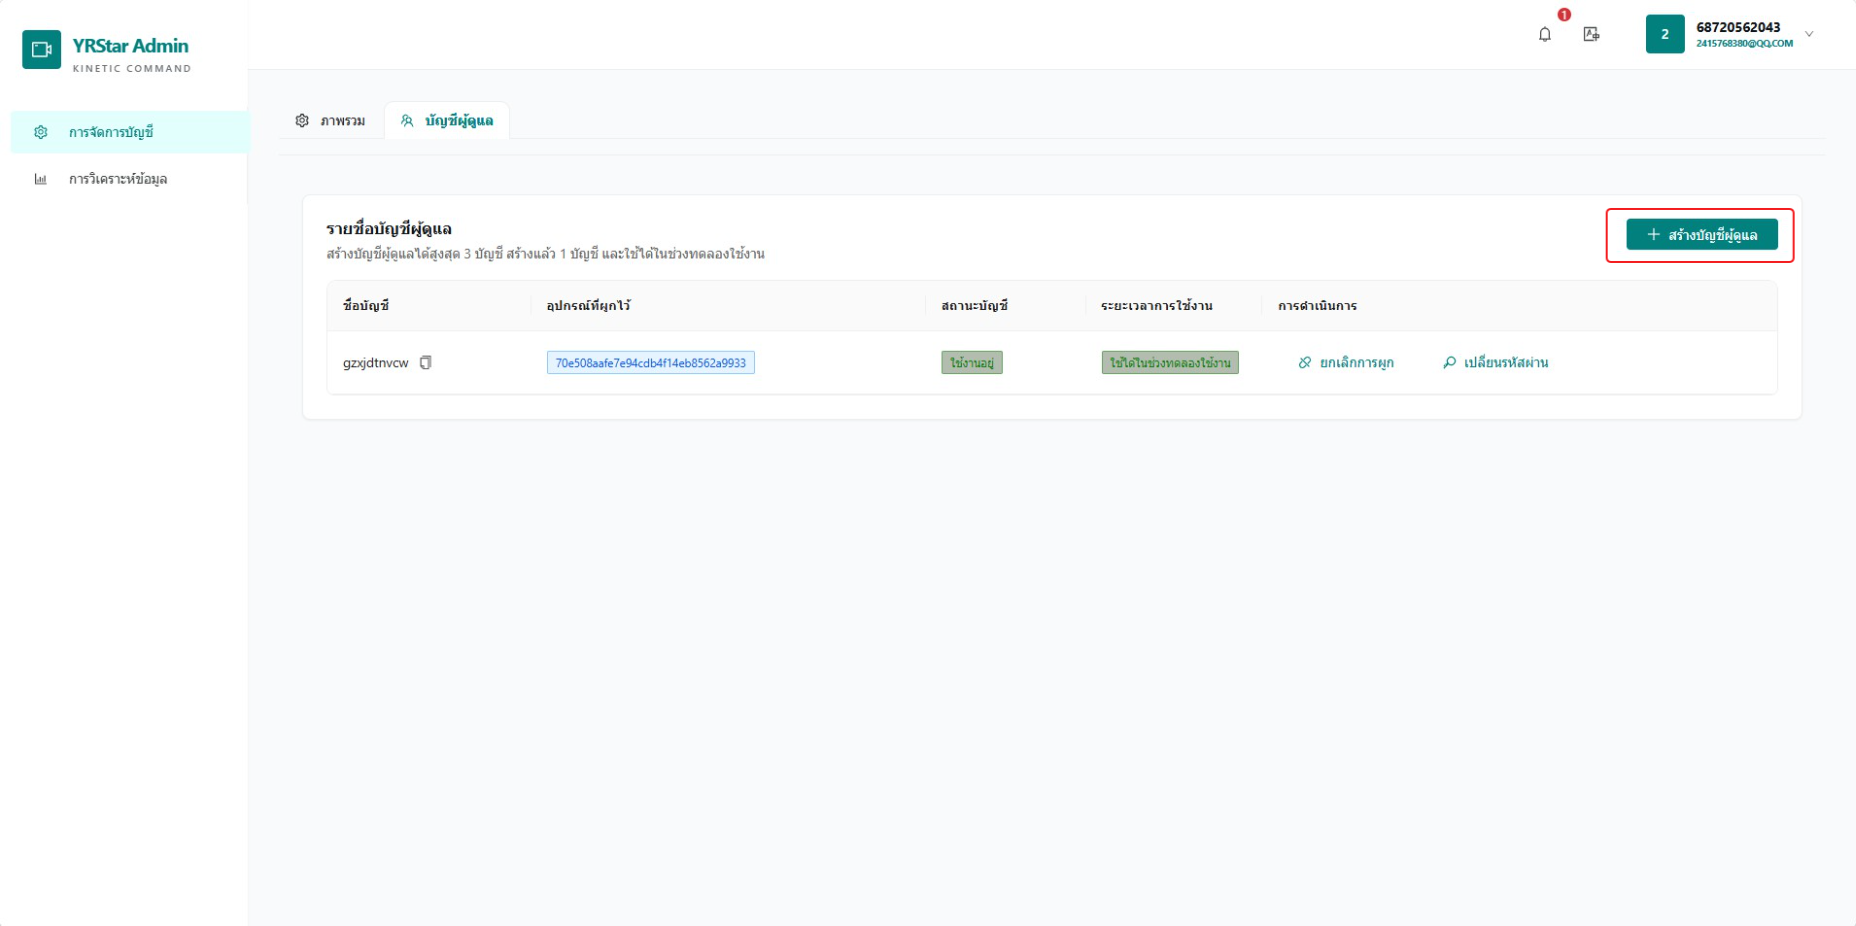Click the user avatar square labeled 2

(1665, 34)
